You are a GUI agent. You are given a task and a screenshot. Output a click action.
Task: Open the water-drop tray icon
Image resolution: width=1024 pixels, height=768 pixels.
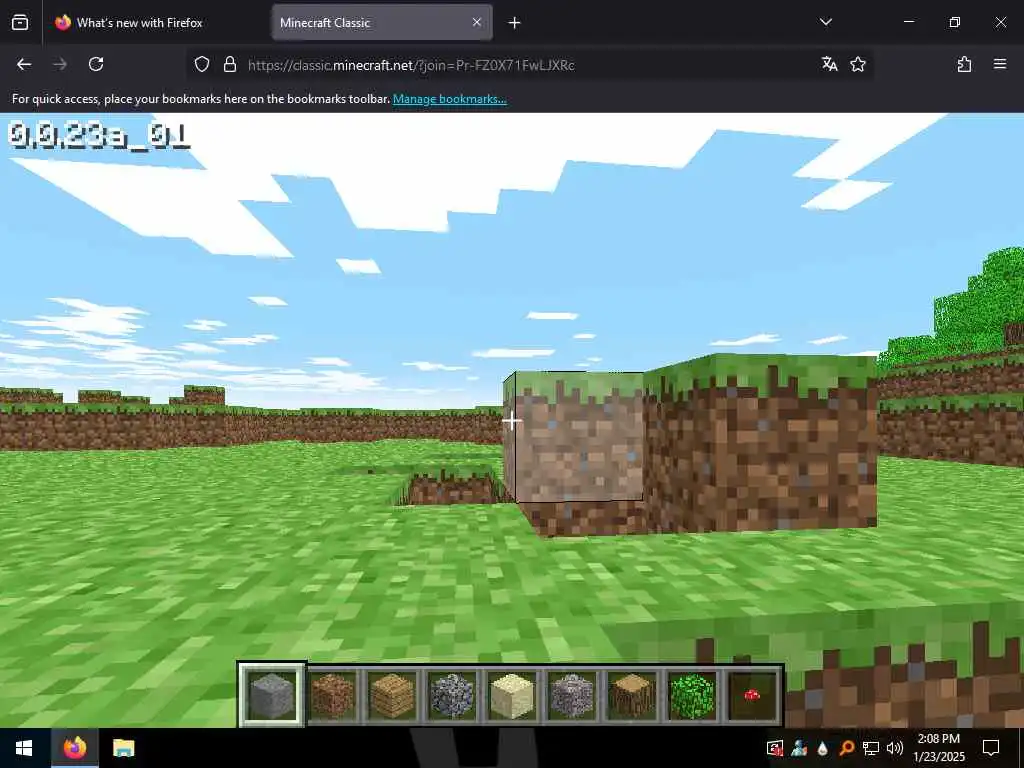[x=822, y=748]
